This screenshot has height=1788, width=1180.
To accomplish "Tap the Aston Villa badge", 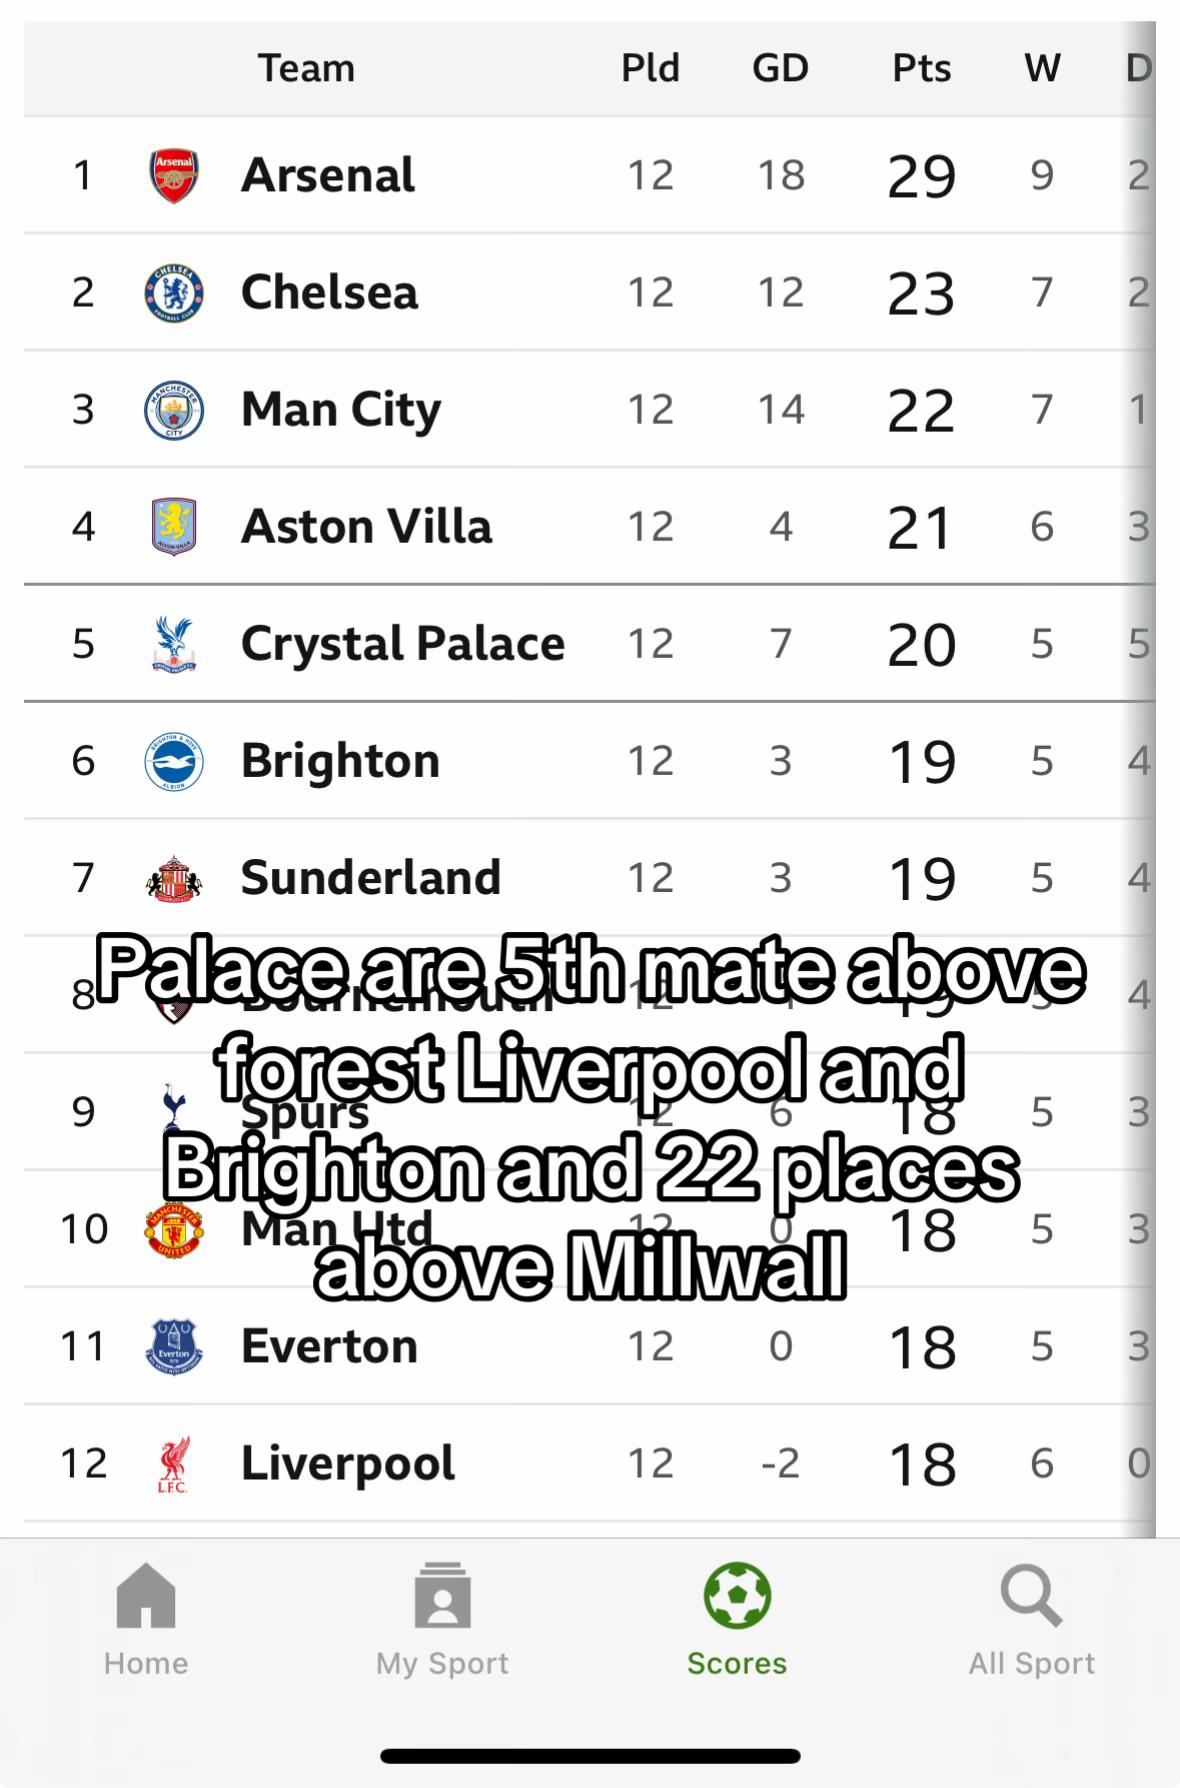I will [x=174, y=527].
